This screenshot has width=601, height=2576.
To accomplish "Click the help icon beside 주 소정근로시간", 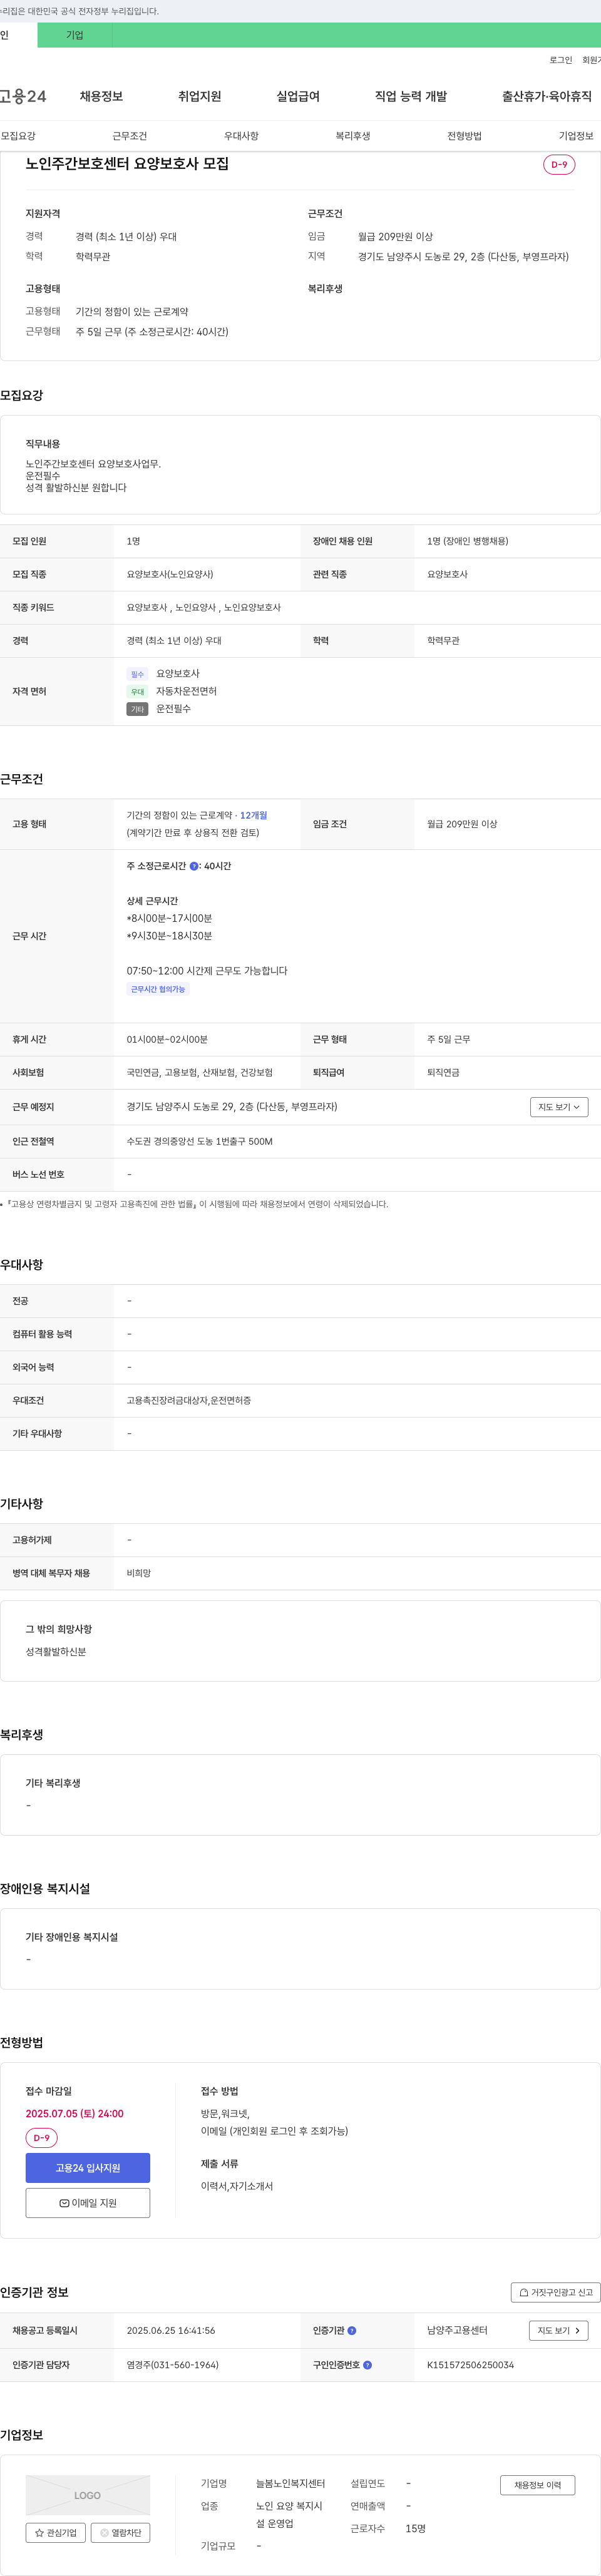I will pyautogui.click(x=194, y=866).
